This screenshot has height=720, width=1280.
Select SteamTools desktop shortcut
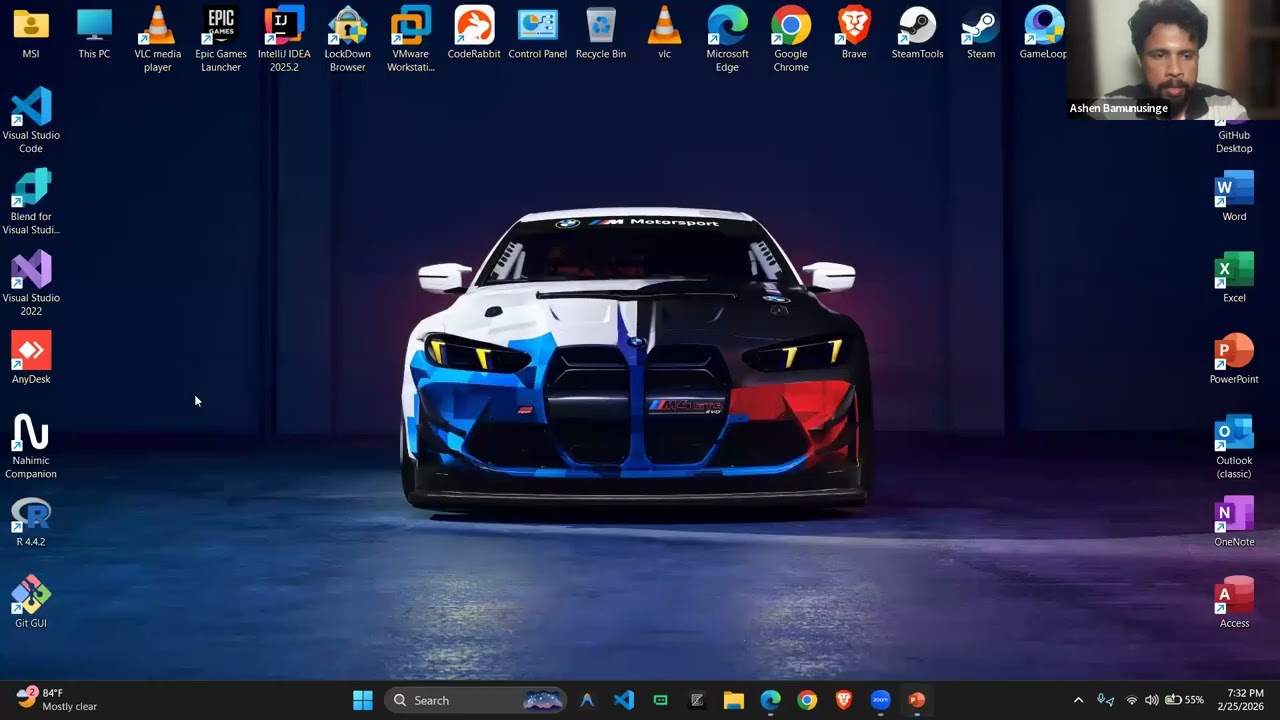[x=917, y=33]
